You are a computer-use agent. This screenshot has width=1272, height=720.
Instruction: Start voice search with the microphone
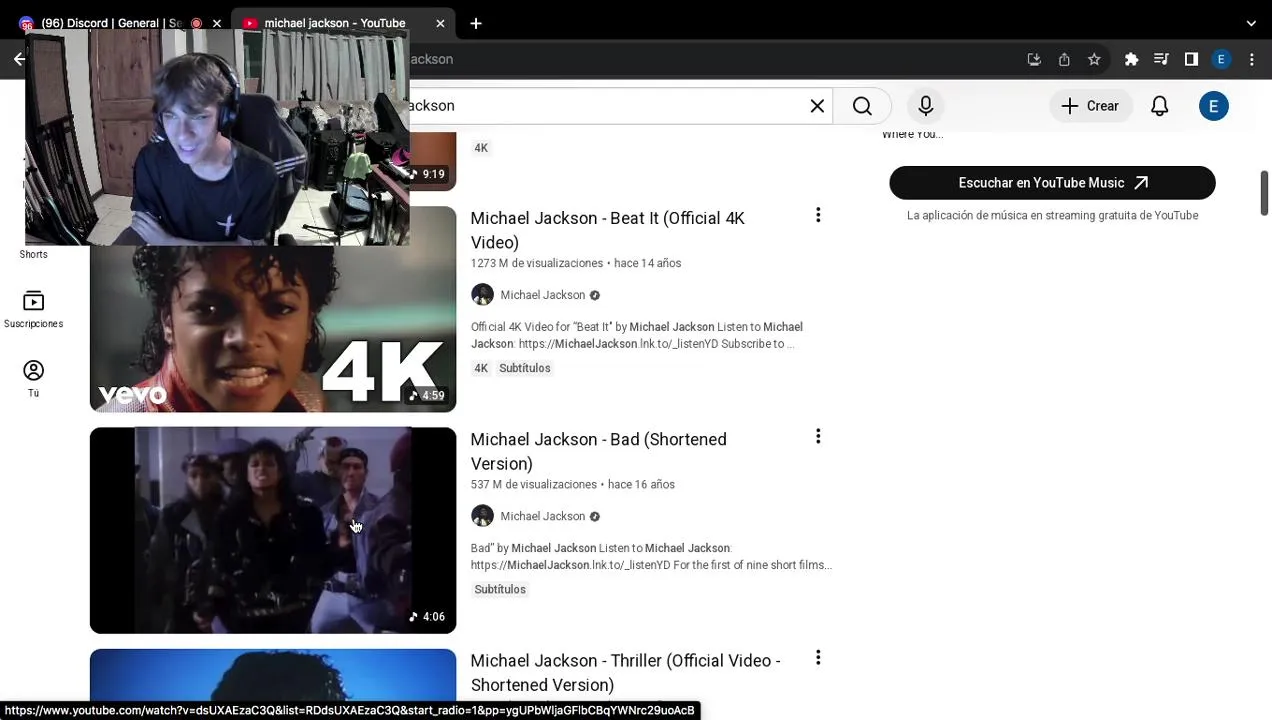(x=926, y=106)
